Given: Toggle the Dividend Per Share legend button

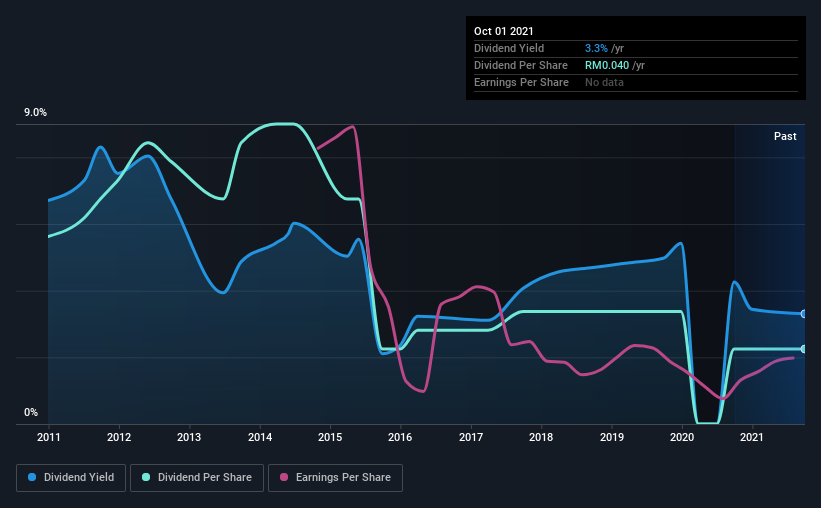Looking at the screenshot, I should pyautogui.click(x=197, y=478).
